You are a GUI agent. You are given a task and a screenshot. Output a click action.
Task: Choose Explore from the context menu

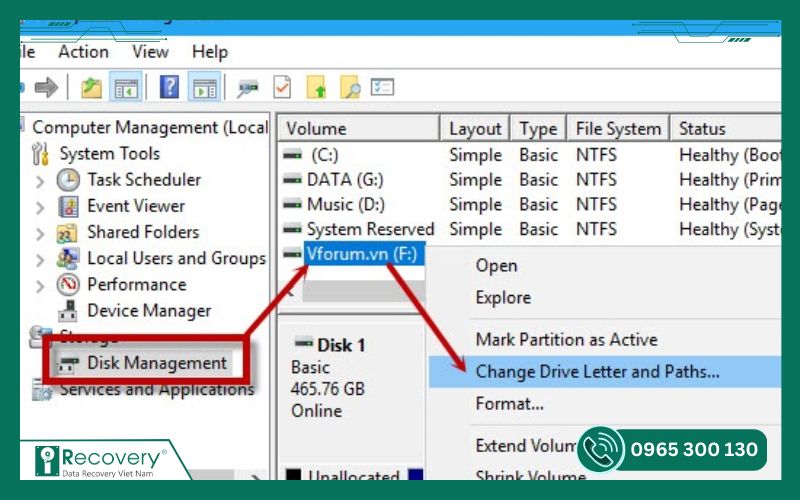click(503, 297)
